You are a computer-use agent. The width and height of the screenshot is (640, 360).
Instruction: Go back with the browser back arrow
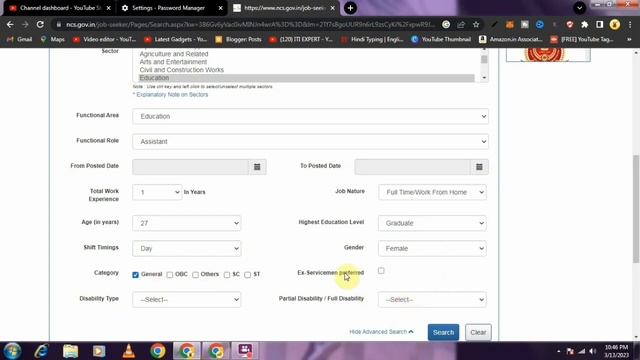(10, 24)
